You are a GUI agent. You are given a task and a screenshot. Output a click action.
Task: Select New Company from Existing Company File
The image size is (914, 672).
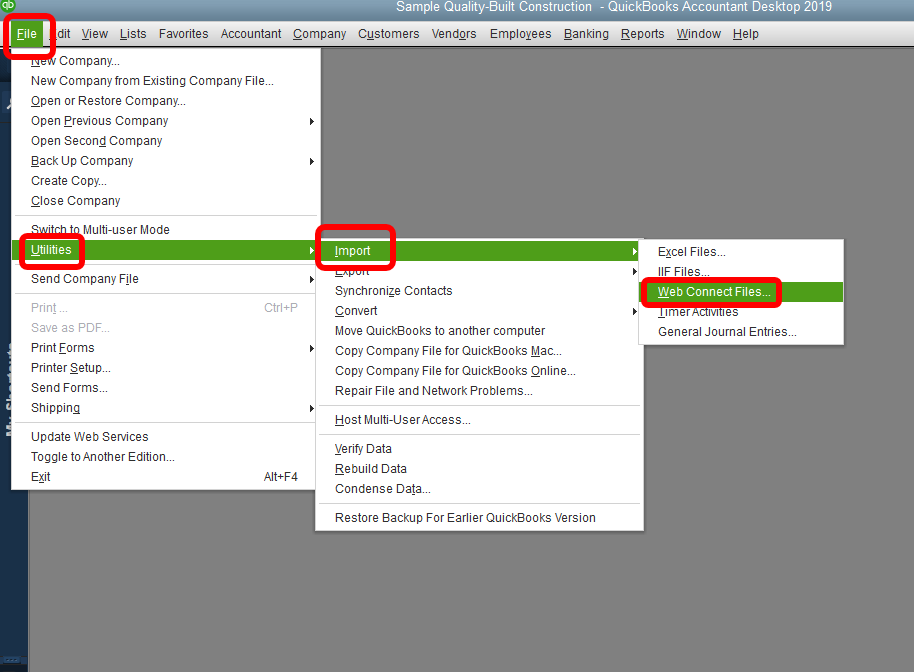pyautogui.click(x=152, y=80)
